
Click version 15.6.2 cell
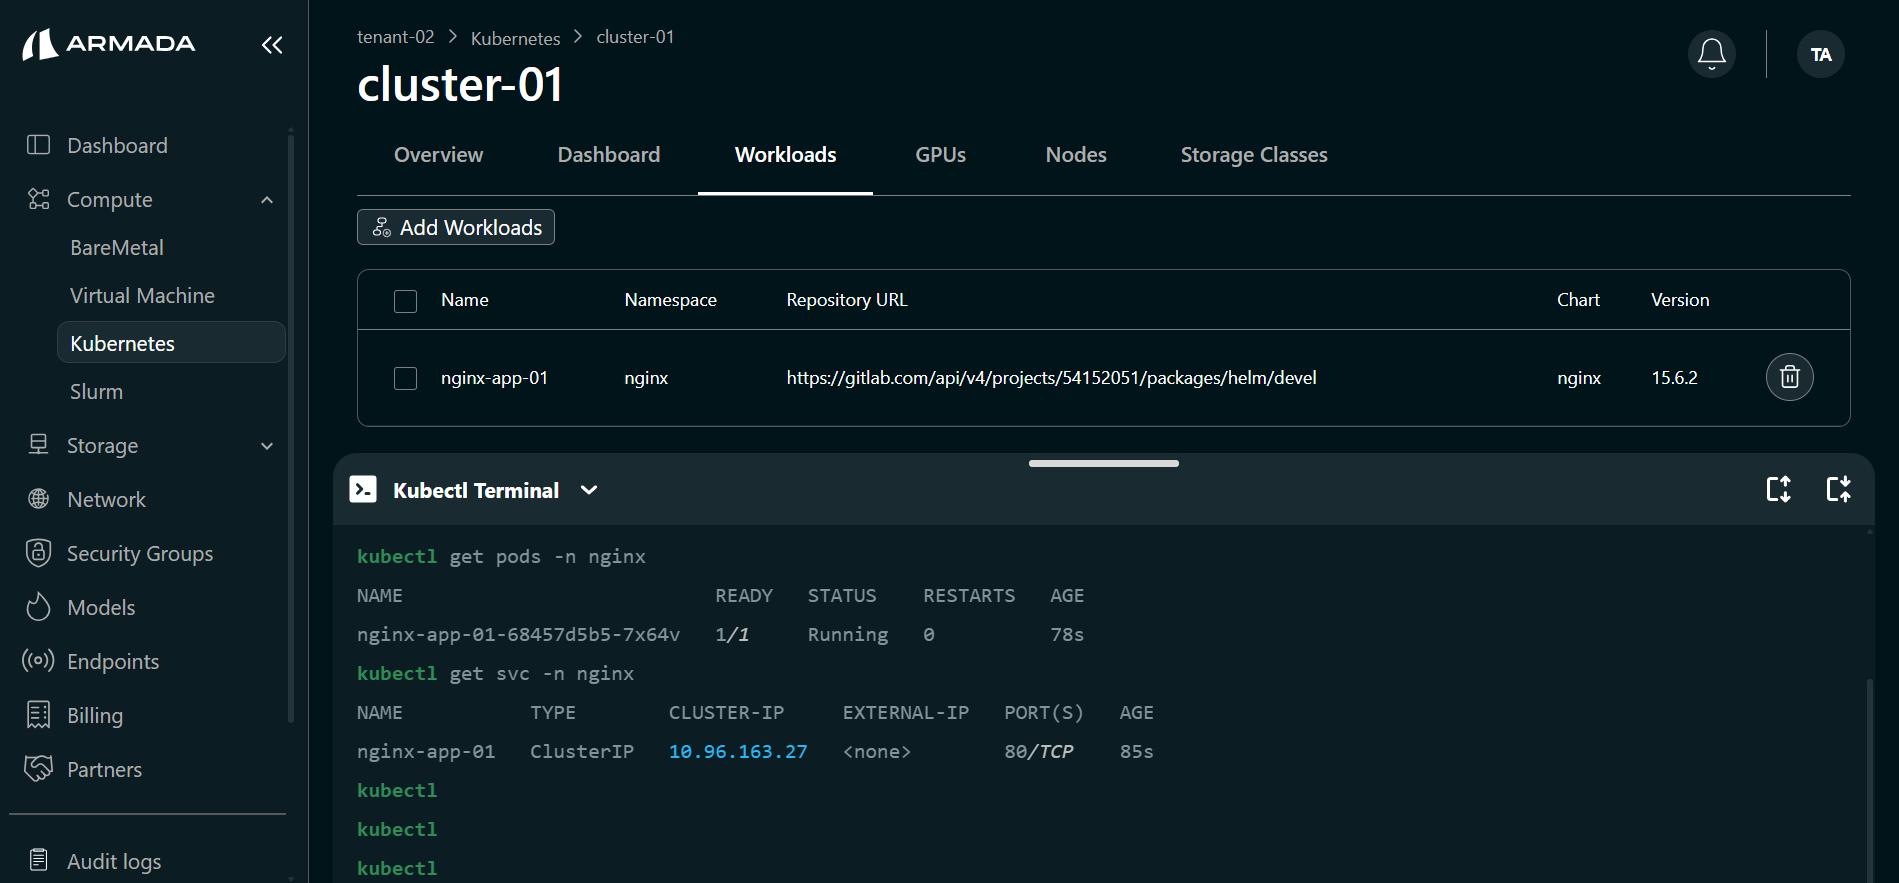tap(1674, 377)
